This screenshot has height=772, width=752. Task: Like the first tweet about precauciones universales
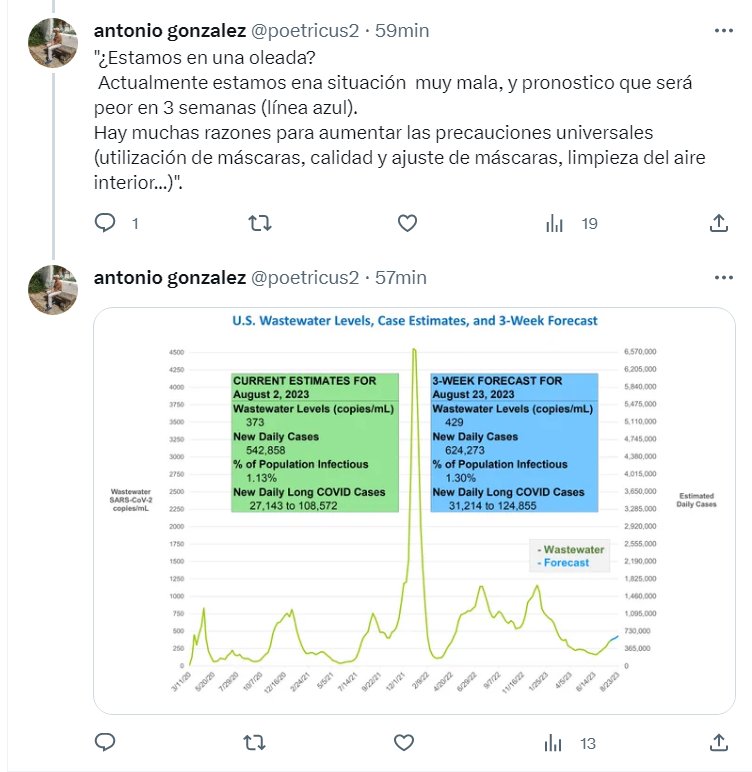click(407, 223)
